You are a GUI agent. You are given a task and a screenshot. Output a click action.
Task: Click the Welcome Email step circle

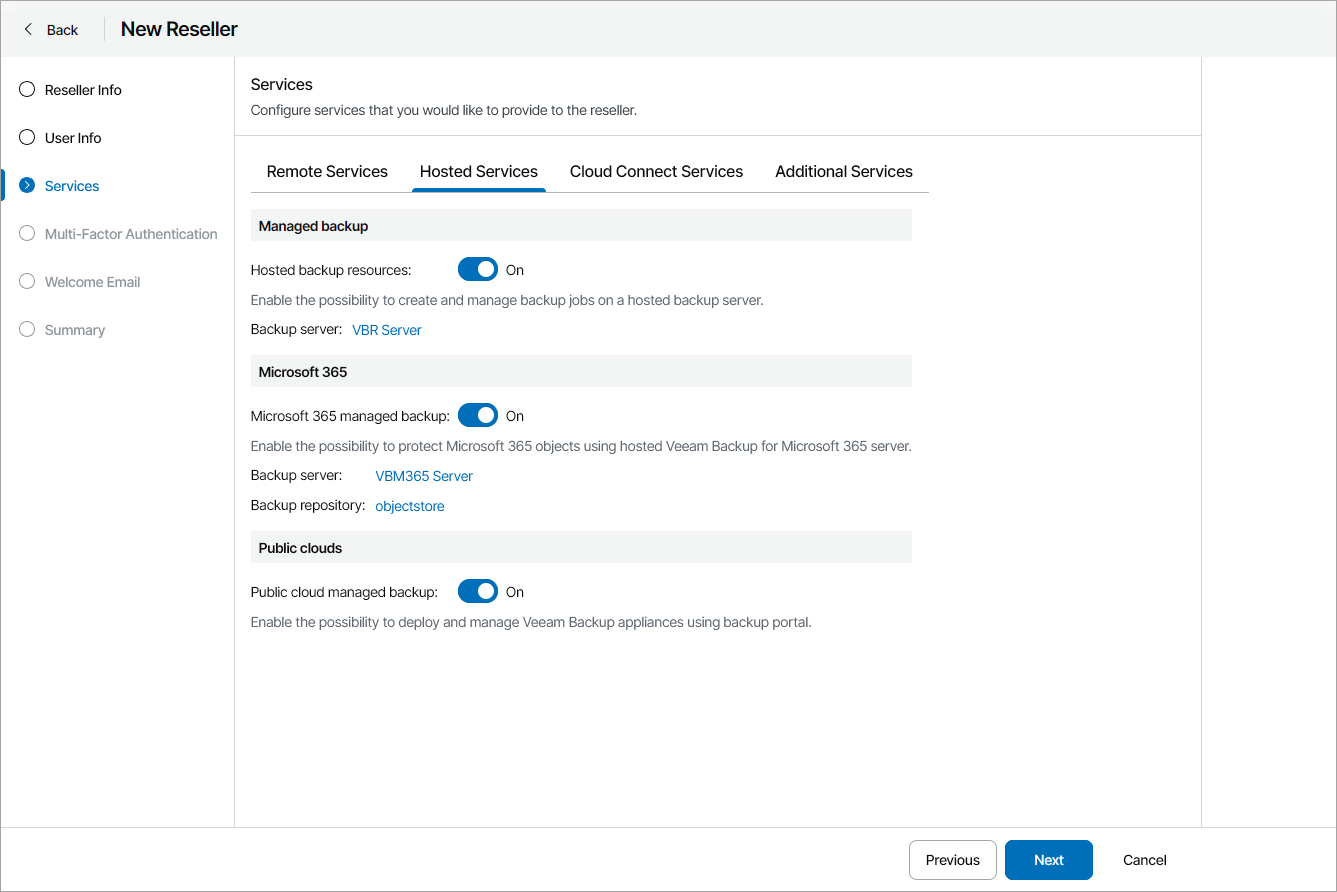pos(26,281)
